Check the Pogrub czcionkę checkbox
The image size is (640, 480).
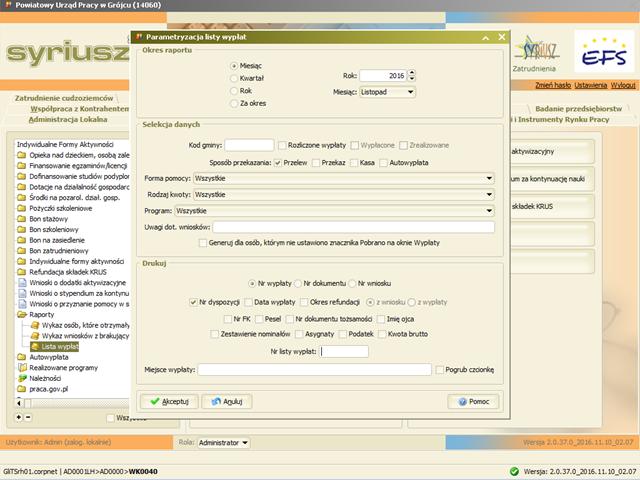(x=440, y=370)
